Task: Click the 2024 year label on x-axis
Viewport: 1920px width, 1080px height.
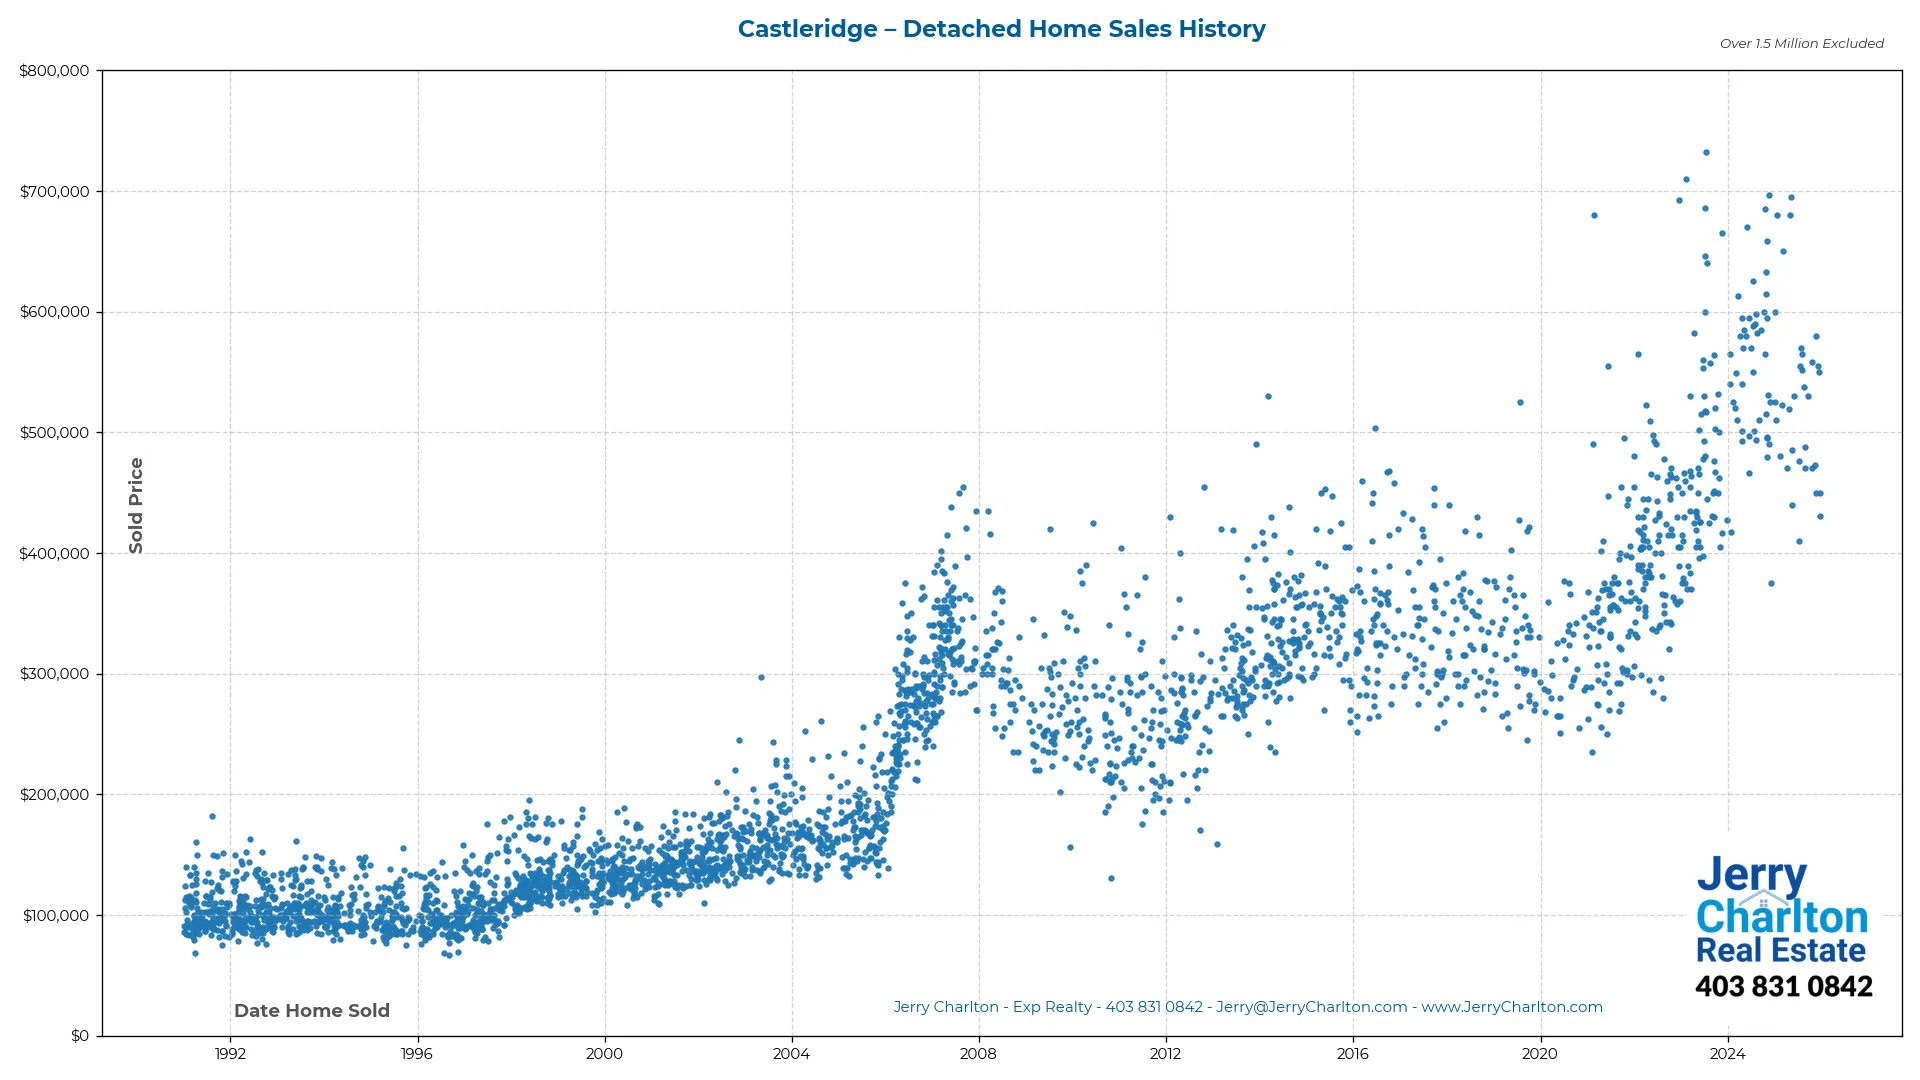Action: (x=1727, y=1053)
